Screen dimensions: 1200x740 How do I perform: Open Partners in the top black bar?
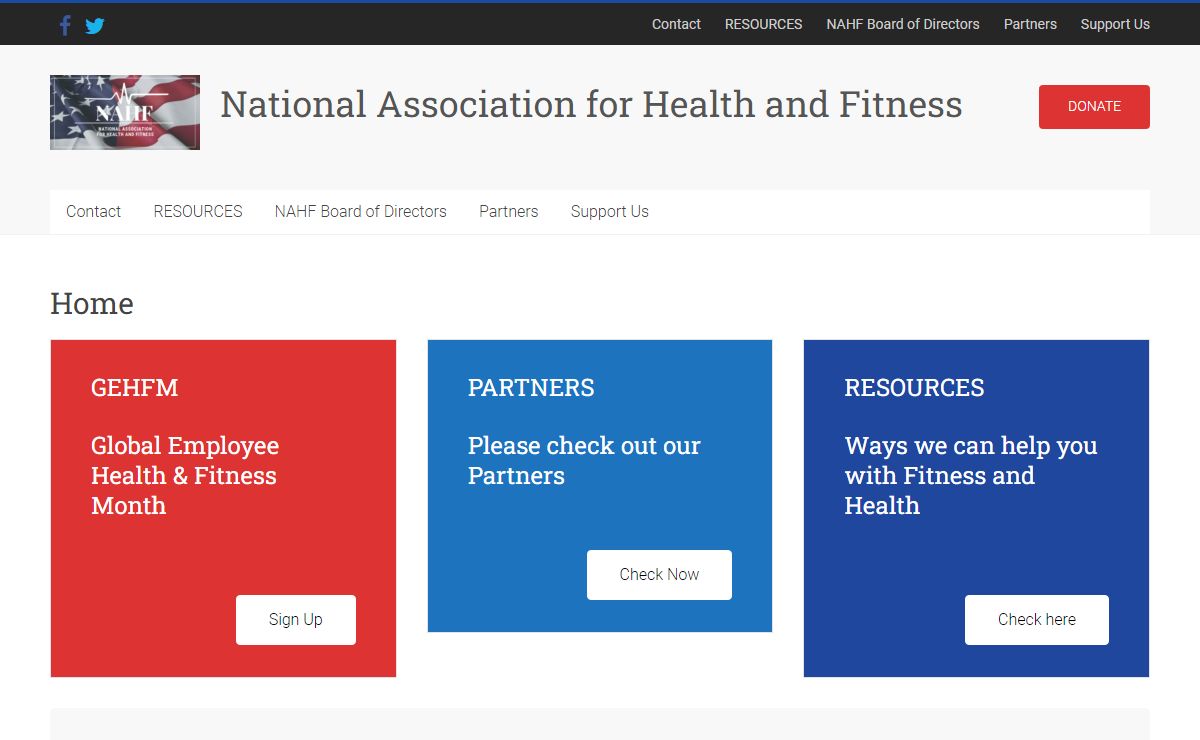coord(1030,24)
